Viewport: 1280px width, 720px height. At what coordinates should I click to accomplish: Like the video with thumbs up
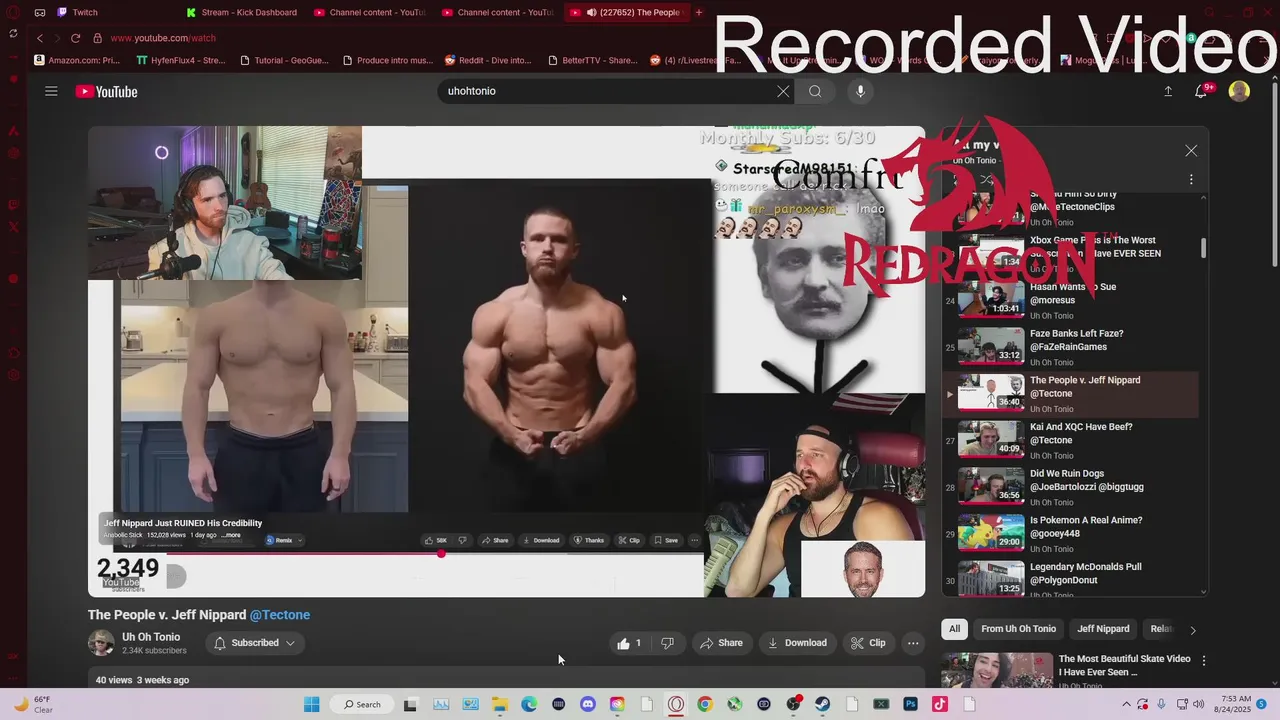(x=629, y=643)
